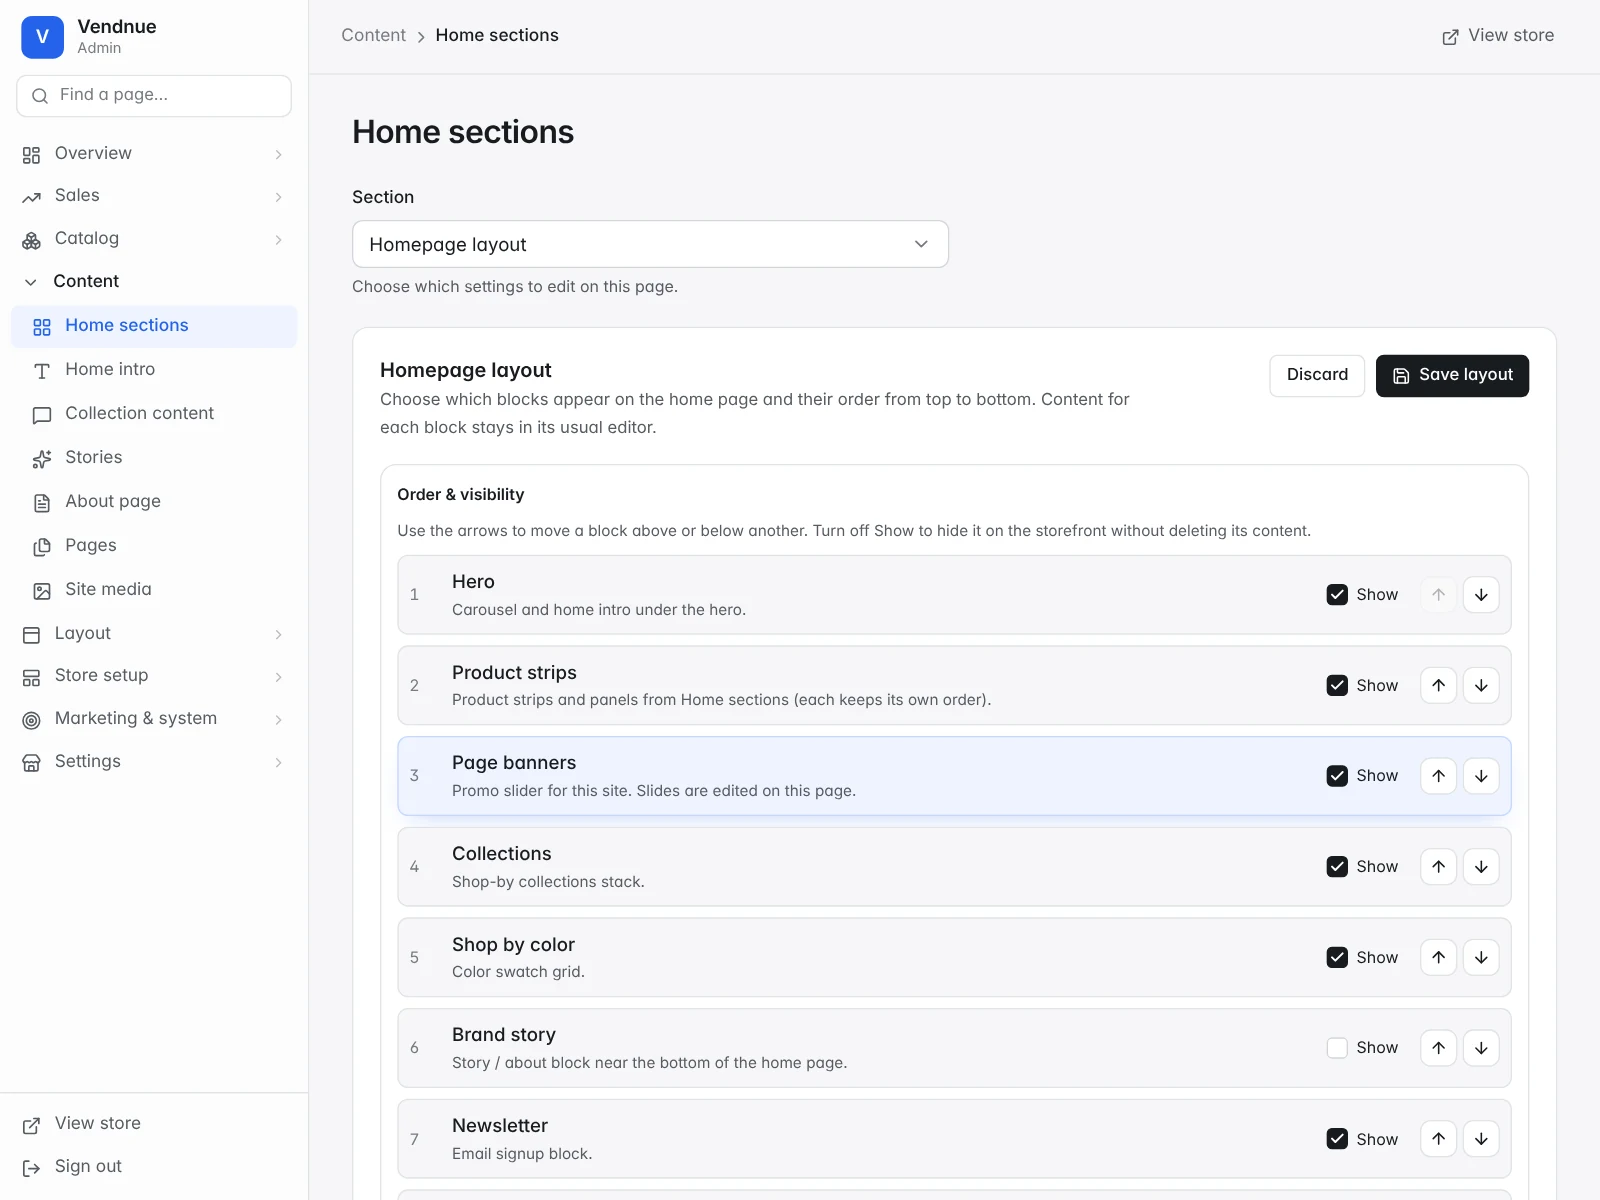Click the Find a page search field
Screen dimensions: 1600x1200
tap(154, 96)
